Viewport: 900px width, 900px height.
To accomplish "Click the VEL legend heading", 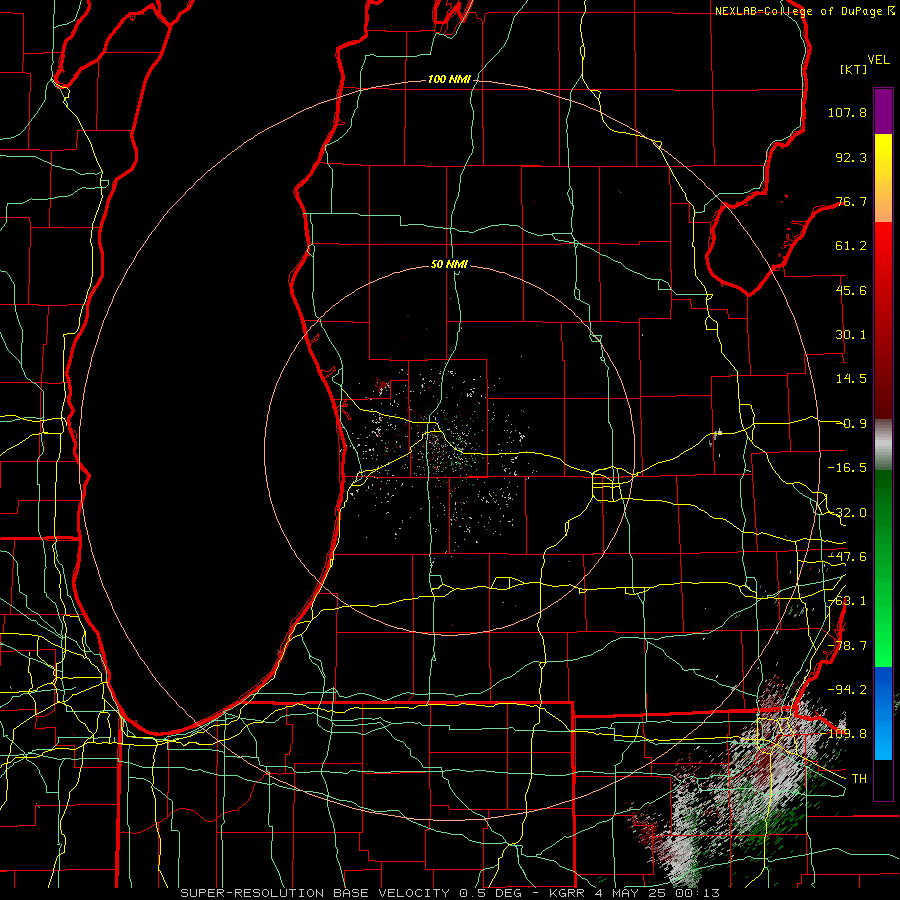I will (878, 60).
